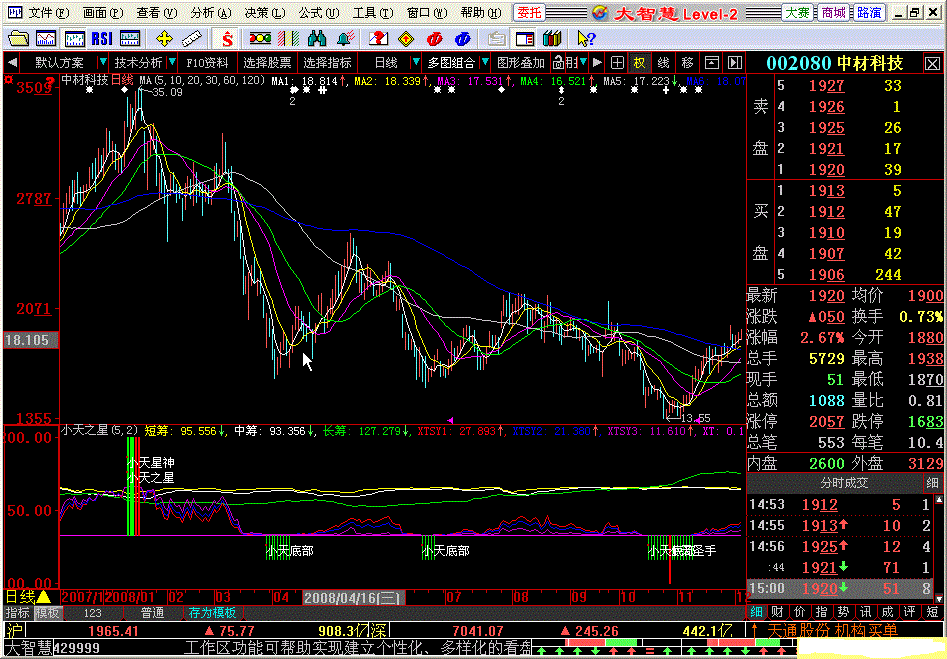Click the 大赛 button in title bar
The height and width of the screenshot is (659, 947).
797,13
